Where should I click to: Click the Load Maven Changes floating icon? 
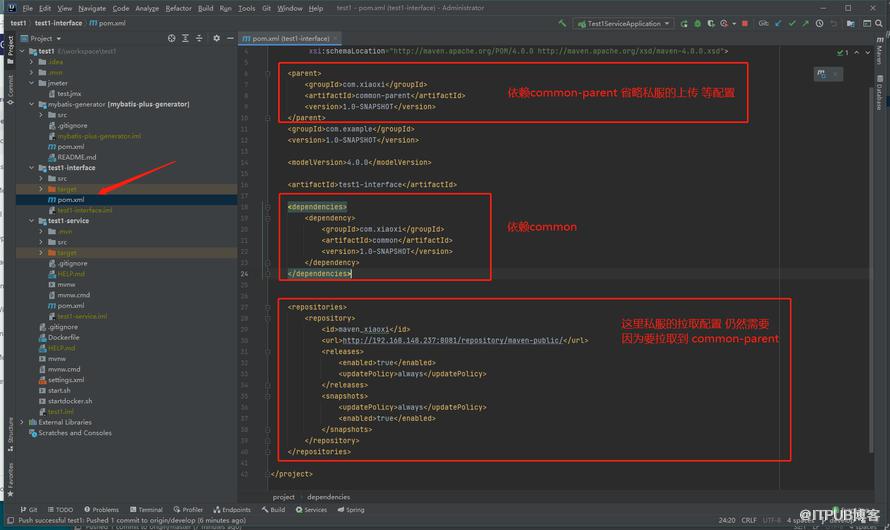point(821,74)
